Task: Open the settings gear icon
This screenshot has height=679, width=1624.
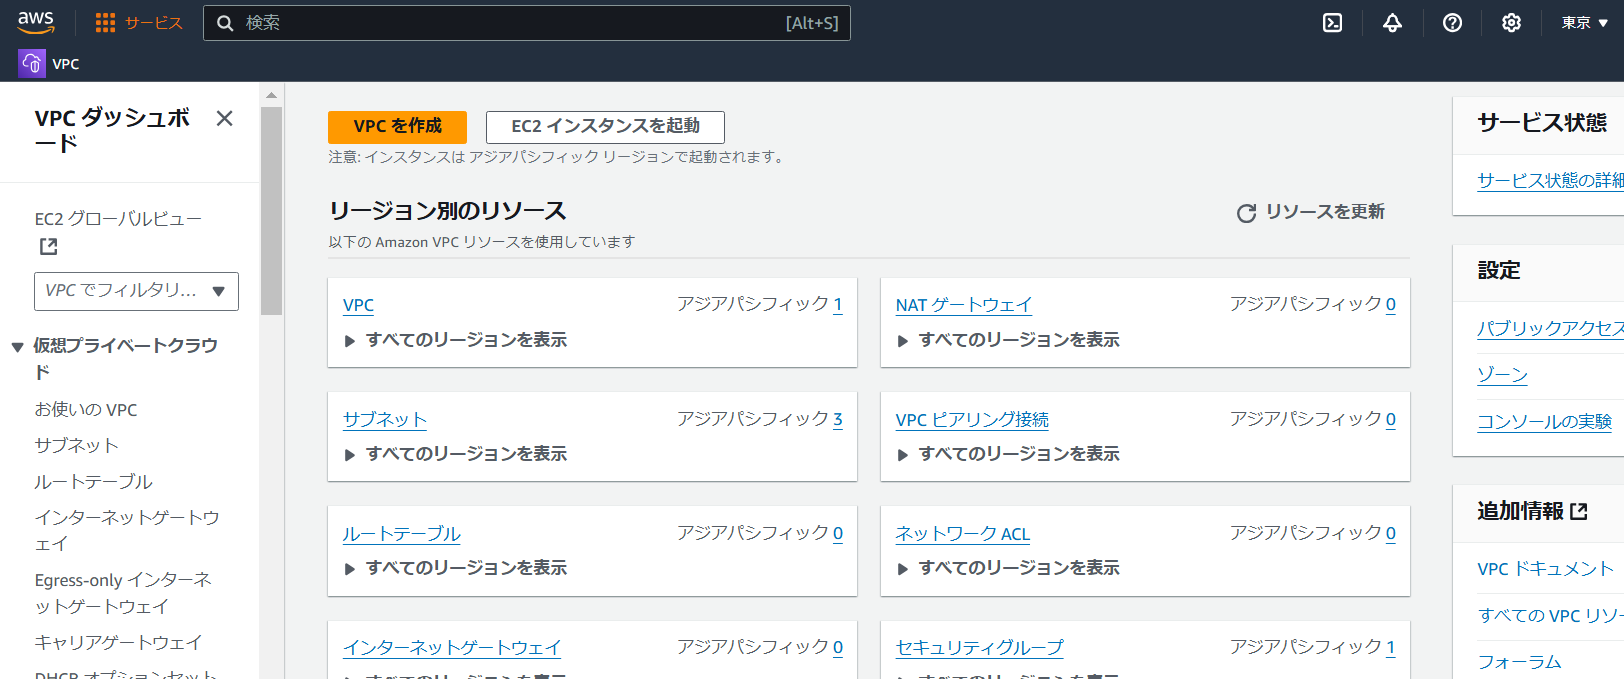Action: pyautogui.click(x=1511, y=23)
